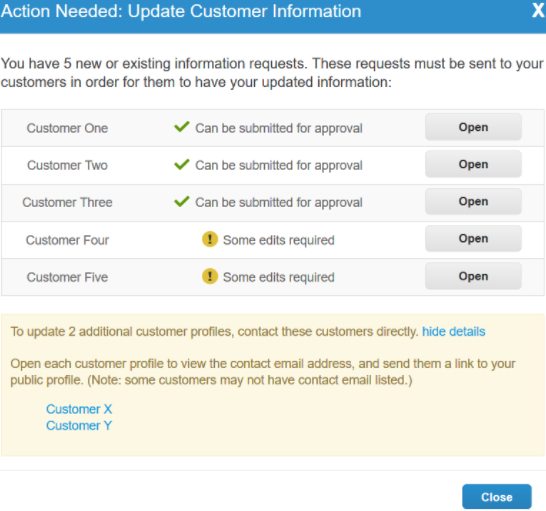Viewport: 546px width, 511px height.
Task: Open the Customer Three information request
Action: 473,201
